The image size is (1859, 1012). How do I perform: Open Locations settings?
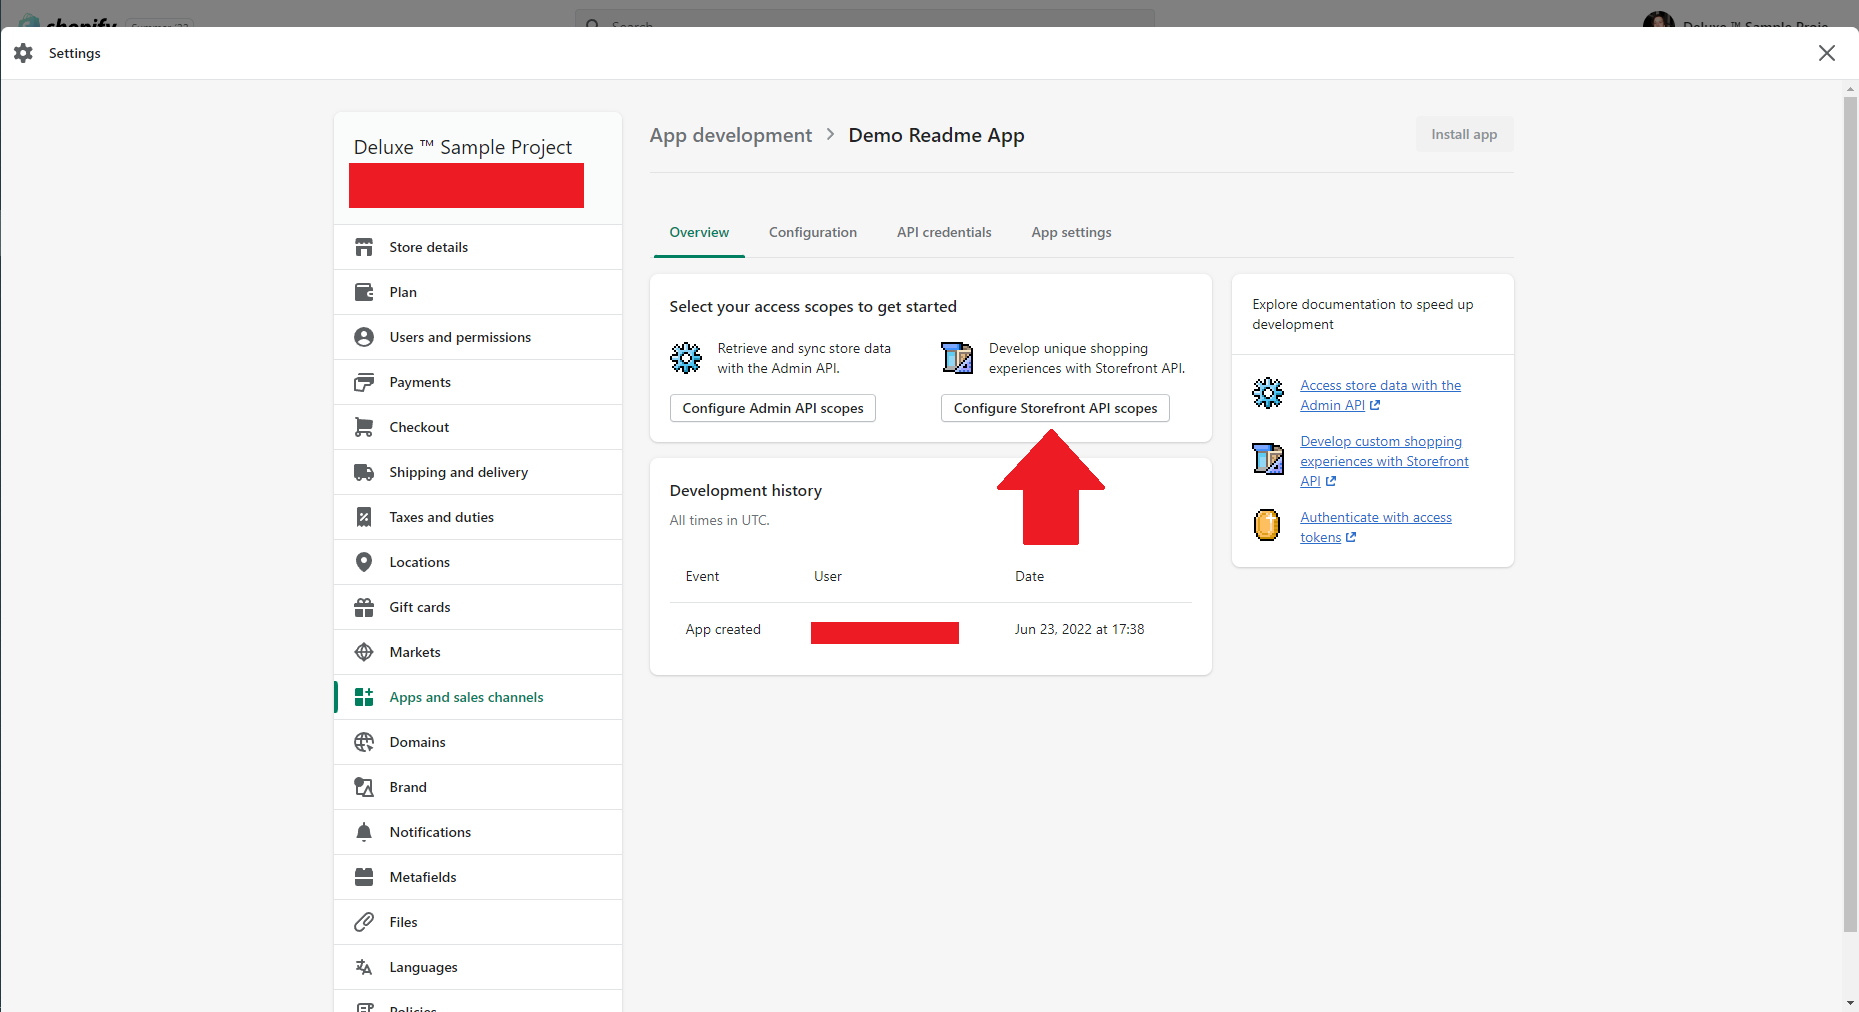478,562
